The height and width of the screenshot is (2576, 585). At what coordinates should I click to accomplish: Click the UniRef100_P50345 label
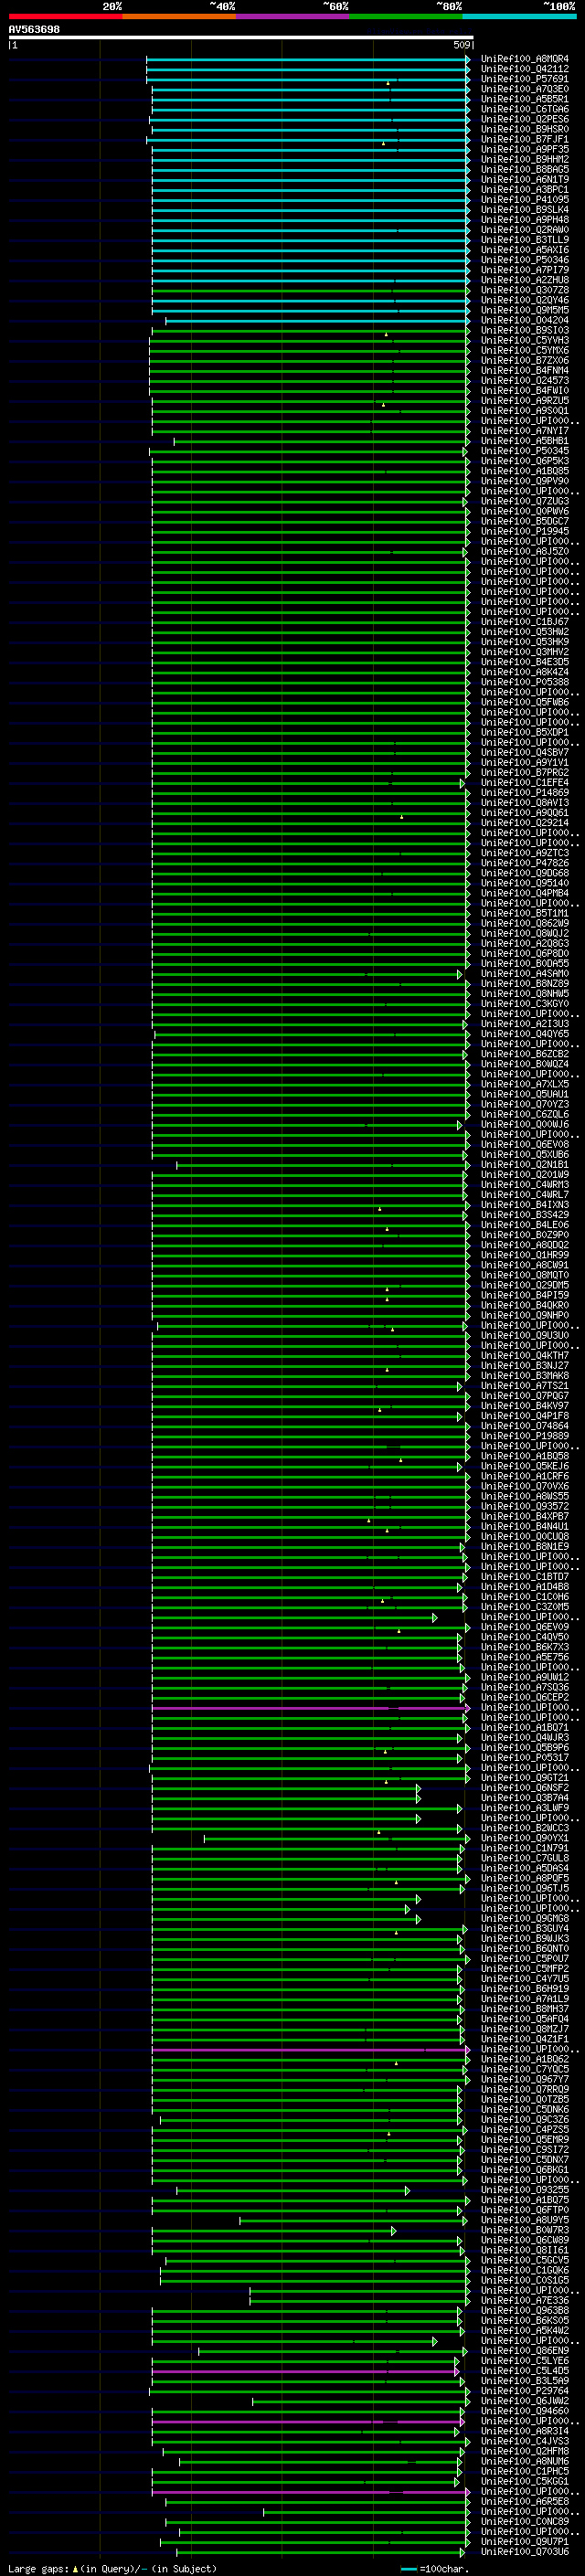click(x=524, y=451)
